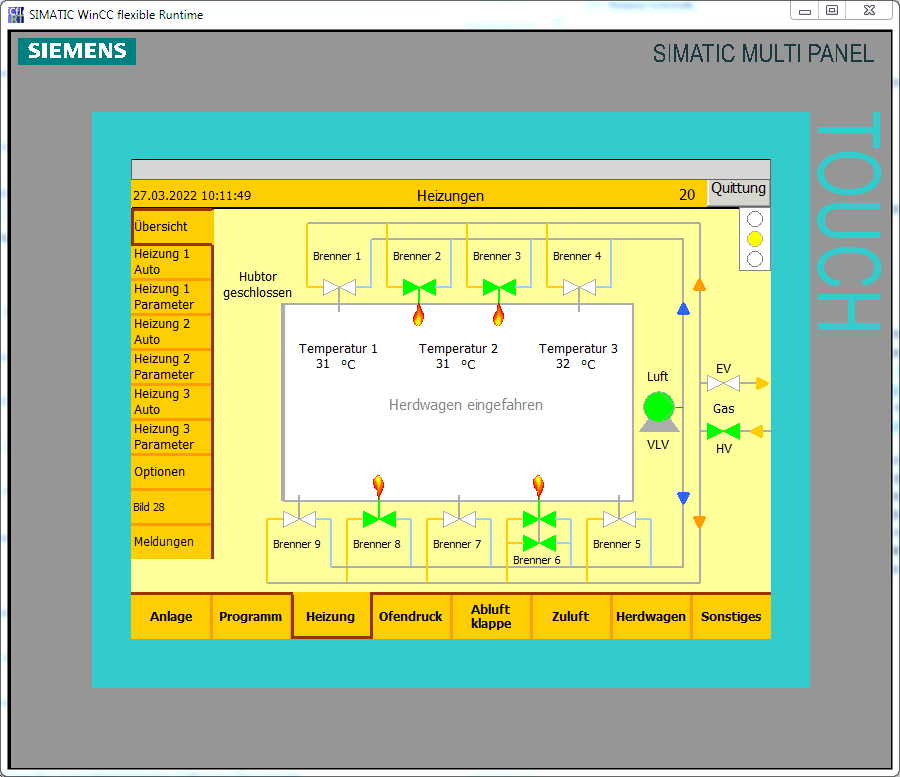Click the green Brenner 8 valve

[379, 519]
